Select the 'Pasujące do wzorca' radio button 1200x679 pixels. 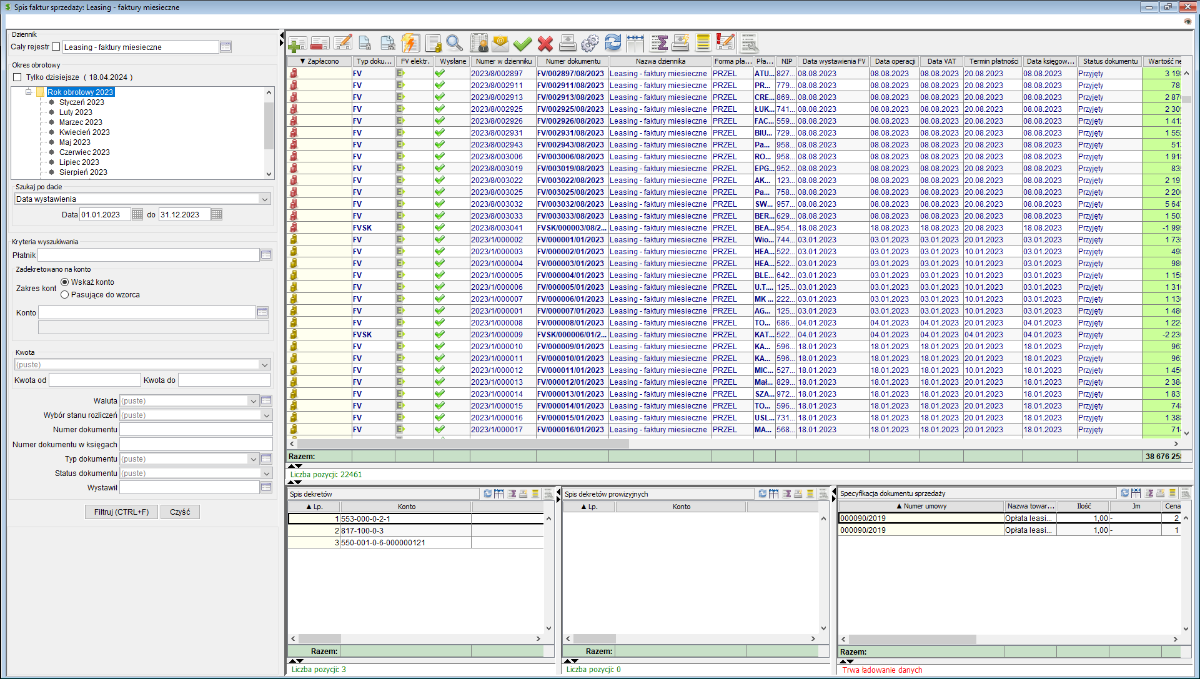click(65, 295)
